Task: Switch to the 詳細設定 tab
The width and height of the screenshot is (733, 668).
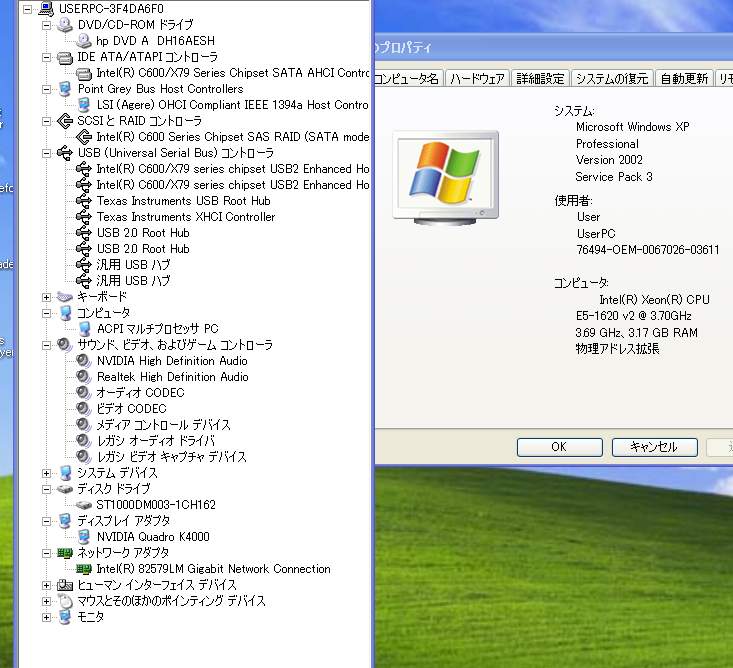Action: coord(540,78)
